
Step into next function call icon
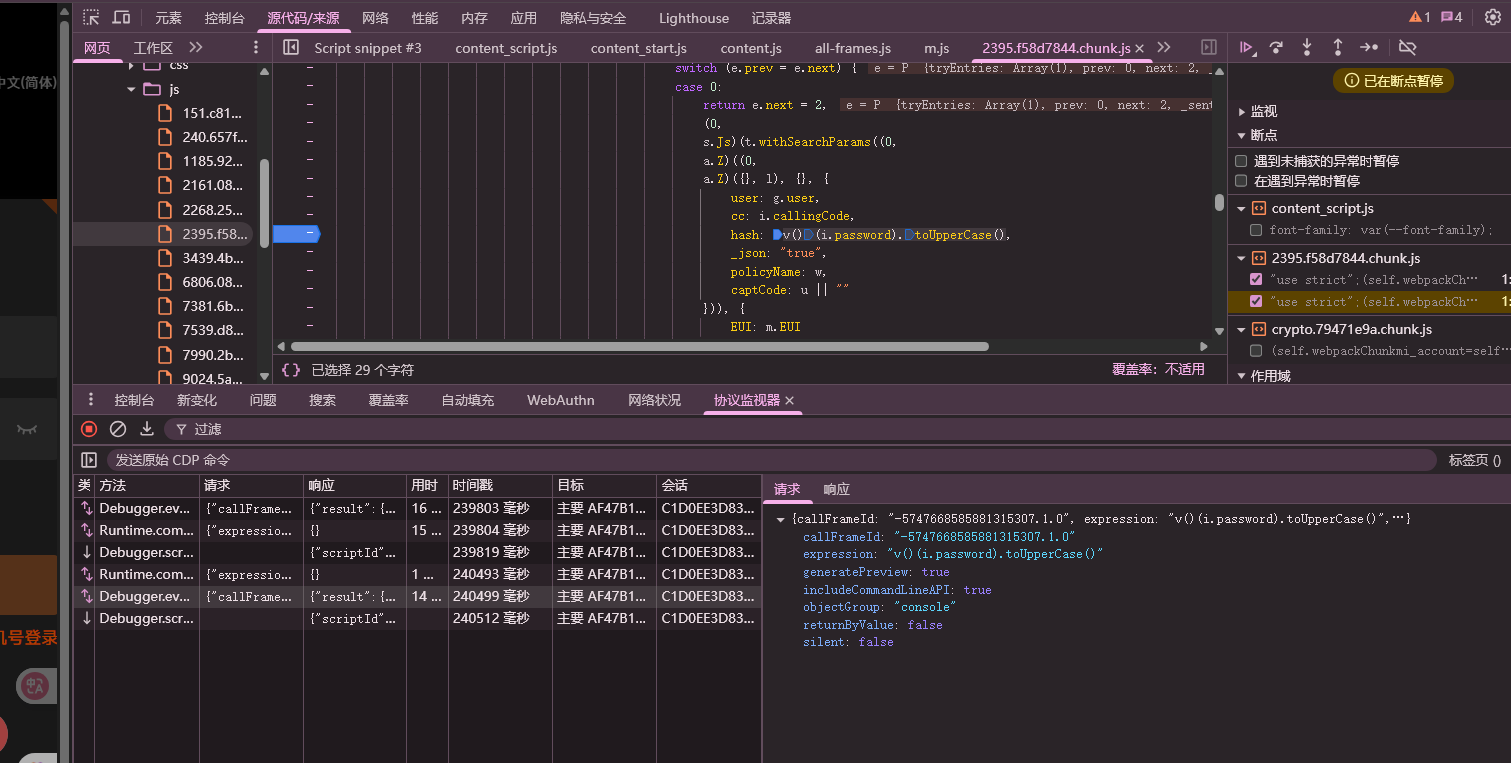[1307, 47]
